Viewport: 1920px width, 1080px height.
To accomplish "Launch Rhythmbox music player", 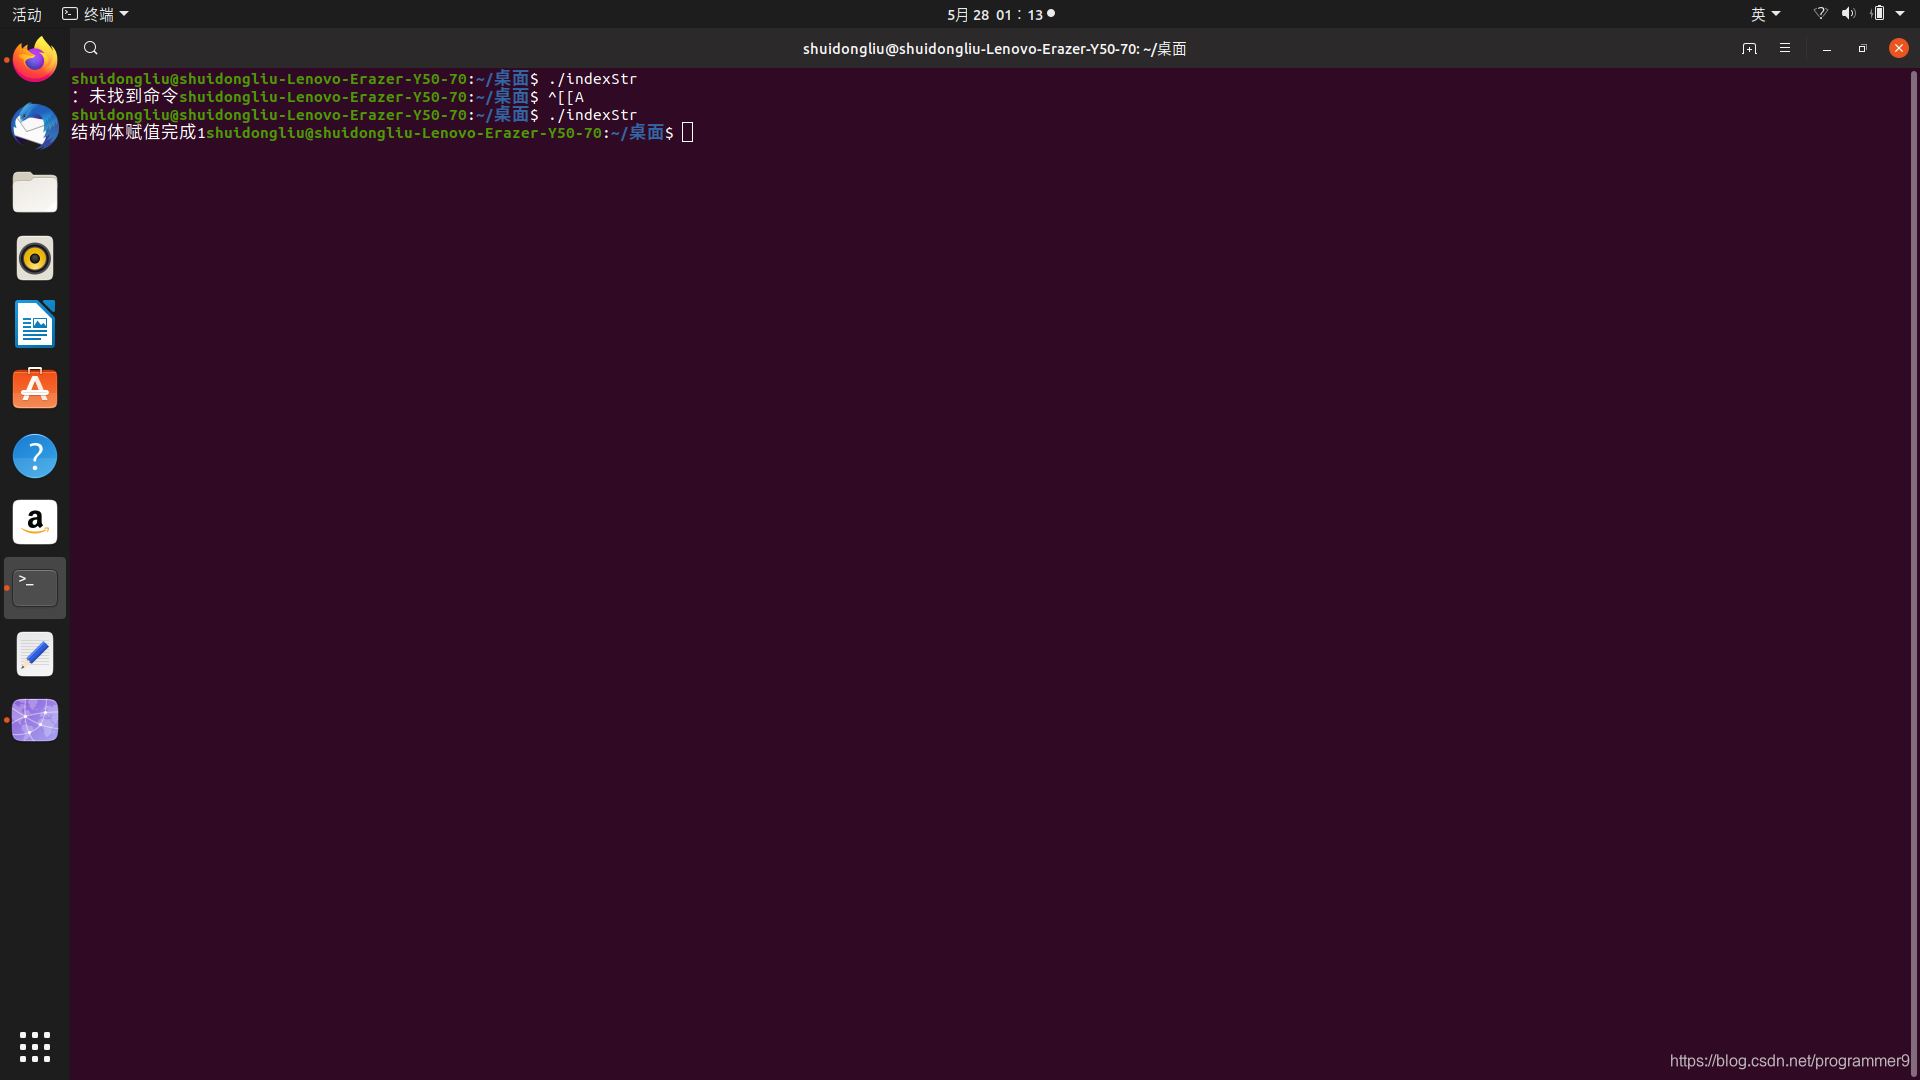I will coord(35,258).
